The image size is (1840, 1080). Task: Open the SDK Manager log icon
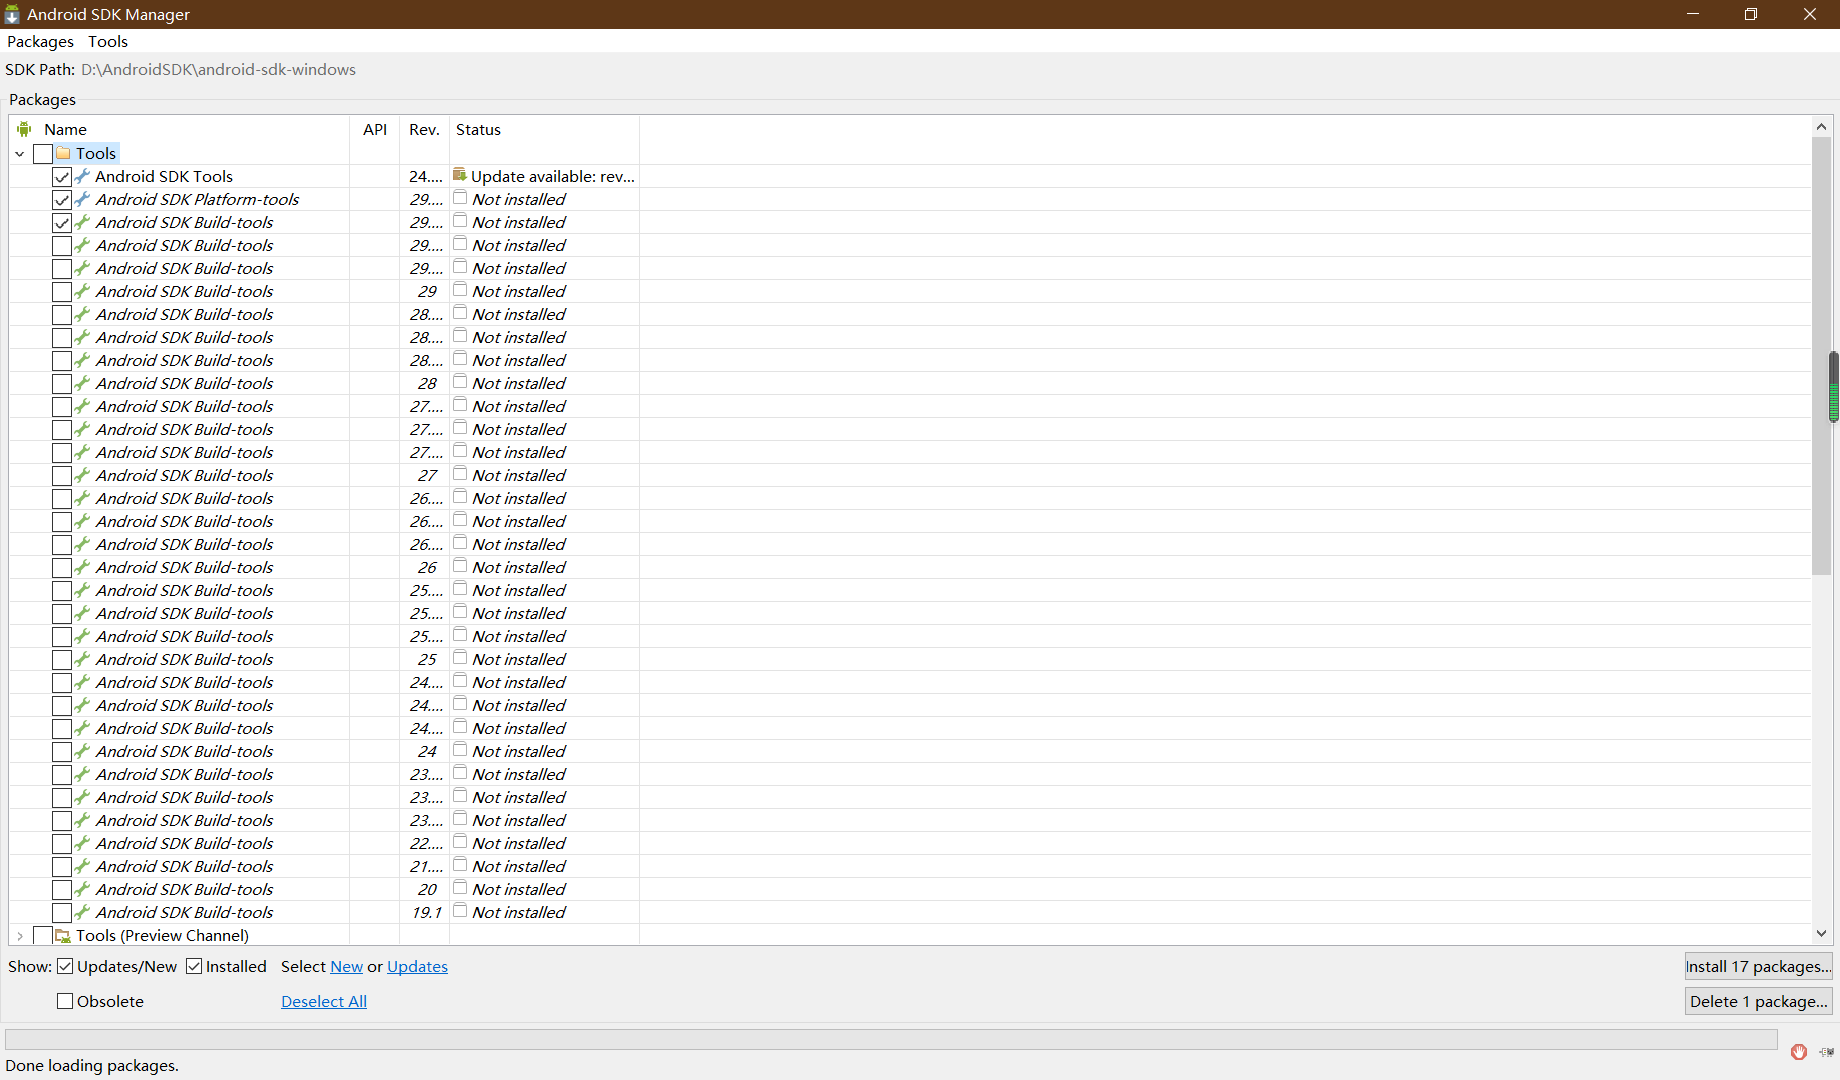tap(1827, 1052)
